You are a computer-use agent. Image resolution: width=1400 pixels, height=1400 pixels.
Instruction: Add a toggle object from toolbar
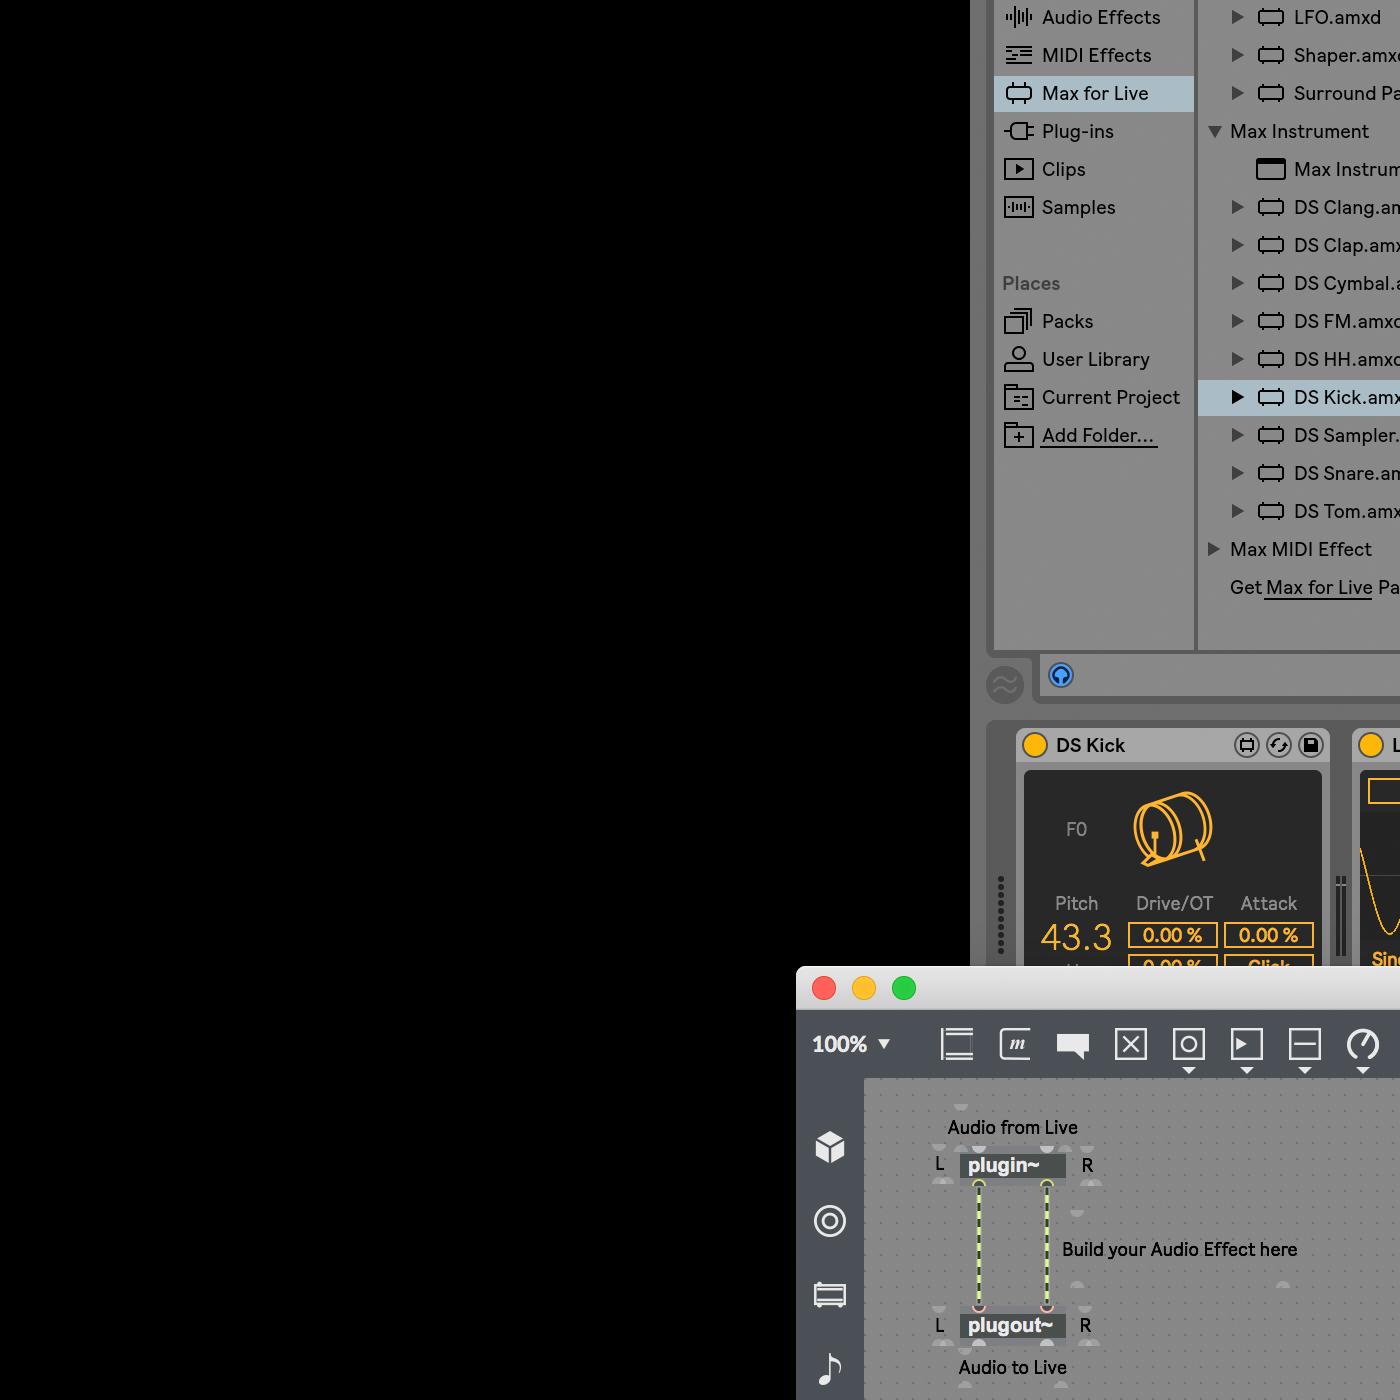pyautogui.click(x=1131, y=1045)
